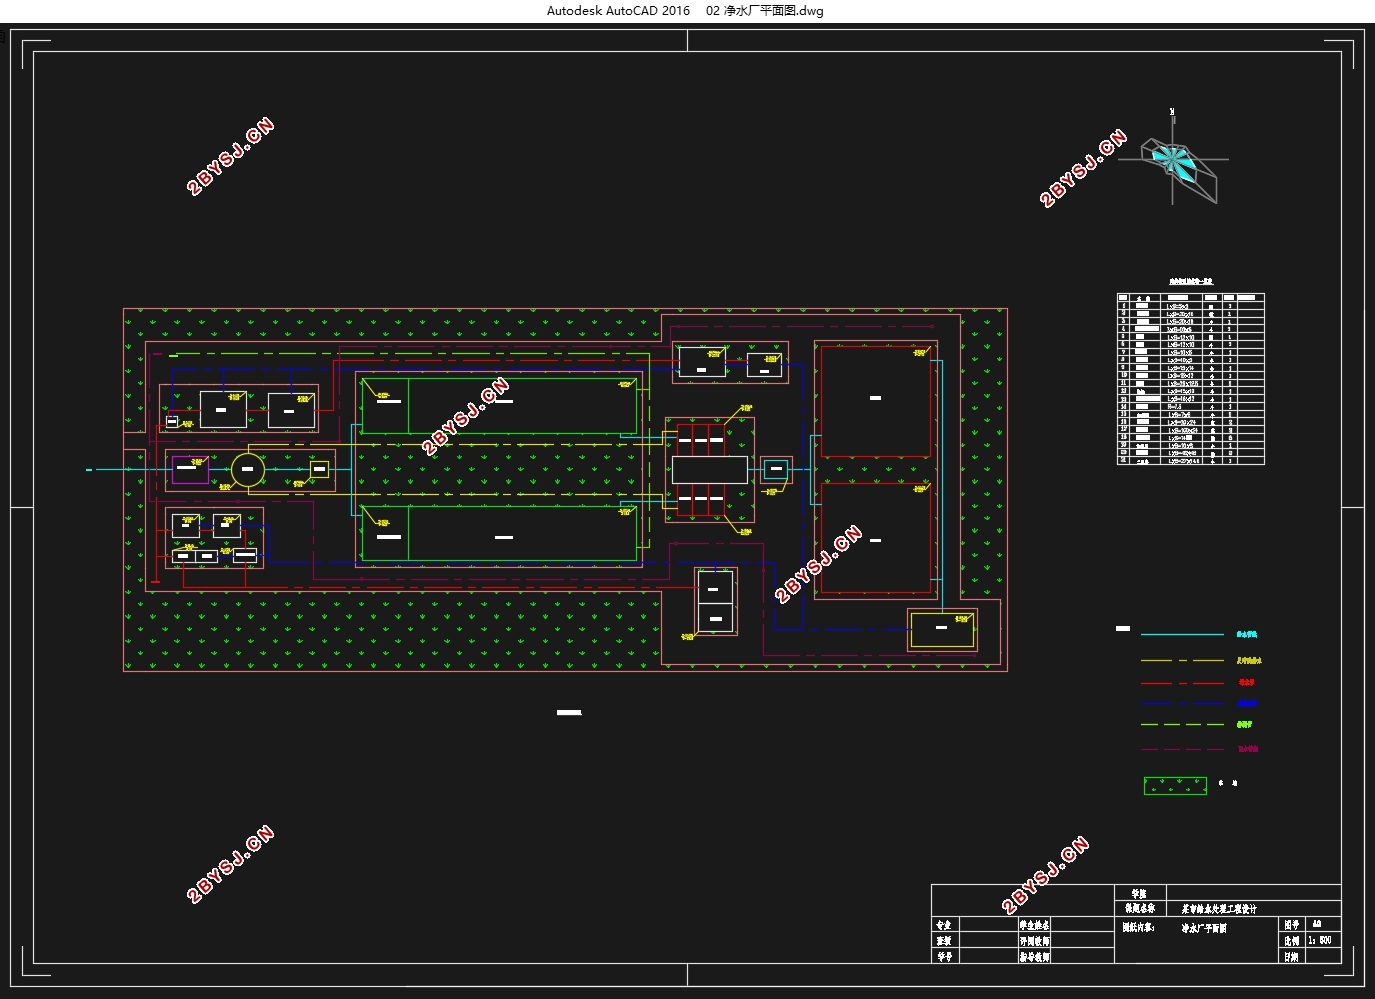1375x999 pixels.
Task: Click the 某市给水处理工程设计 project title text
Action: pyautogui.click(x=1219, y=909)
